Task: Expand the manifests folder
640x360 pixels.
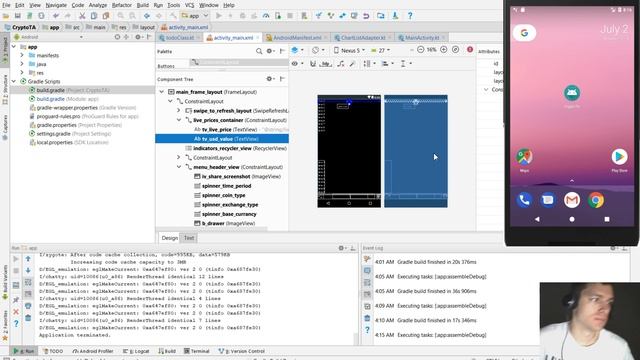Action: [22, 55]
